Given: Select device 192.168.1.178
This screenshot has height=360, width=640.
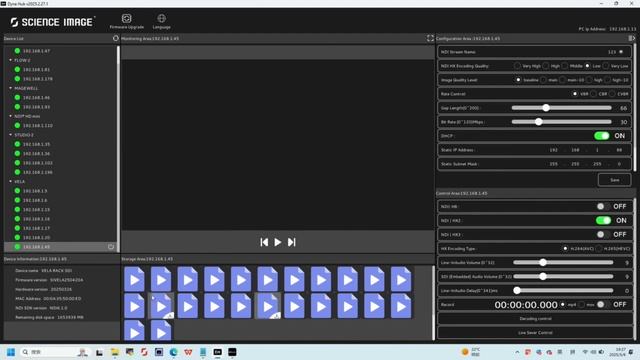Looking at the screenshot, I should 38,79.
